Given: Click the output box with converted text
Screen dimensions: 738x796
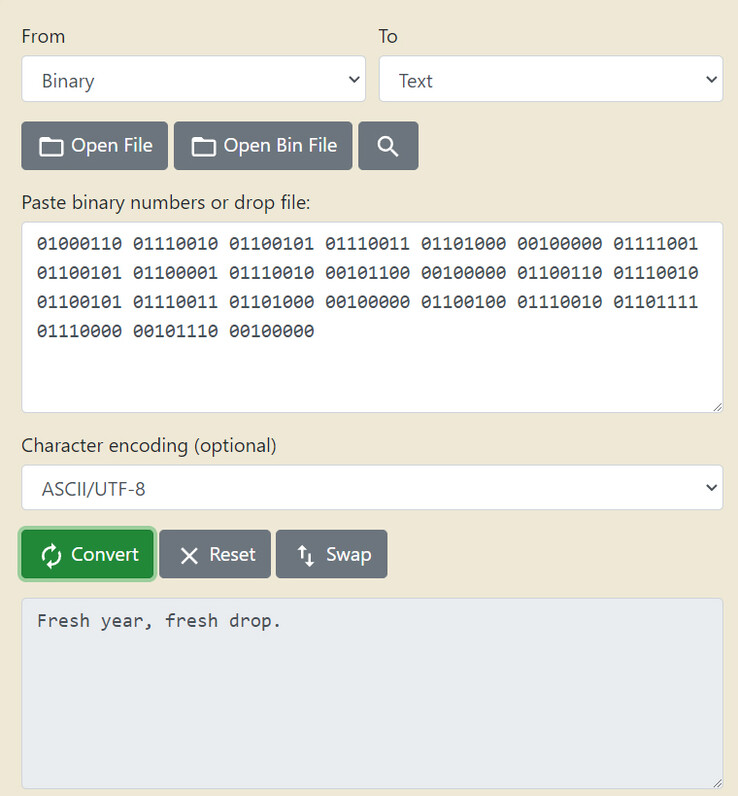Looking at the screenshot, I should coord(371,700).
